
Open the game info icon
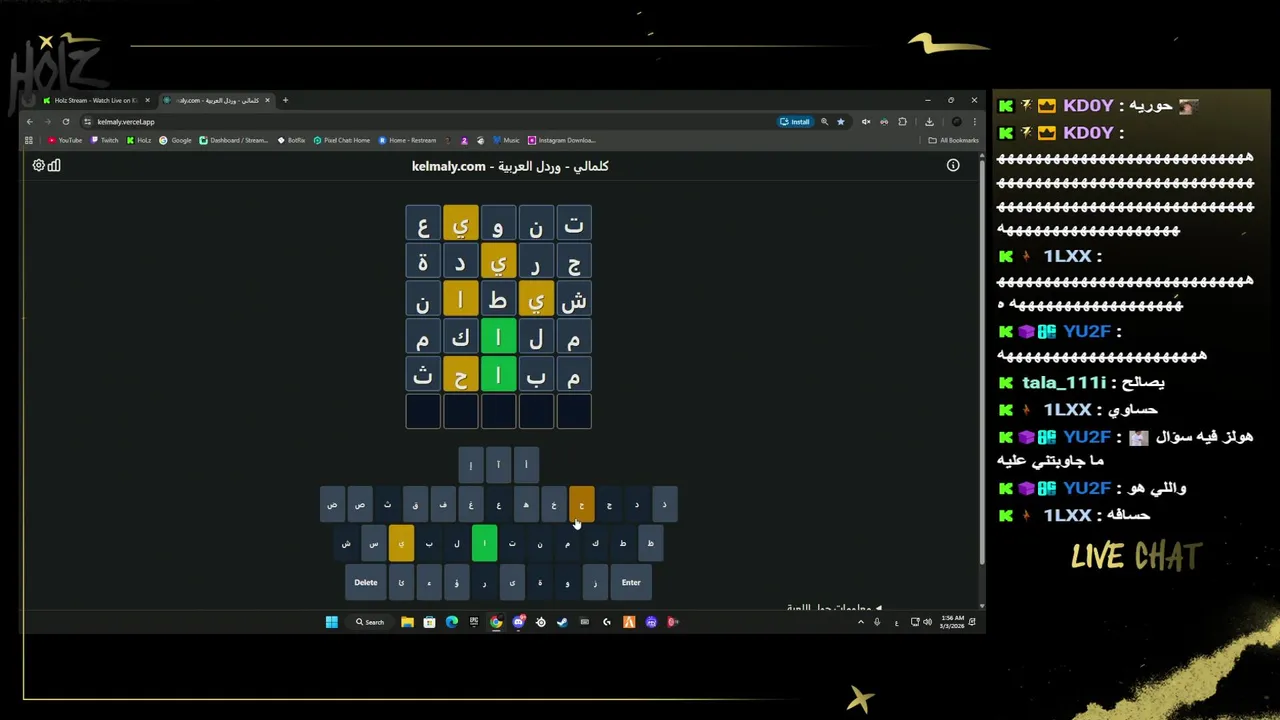953,166
